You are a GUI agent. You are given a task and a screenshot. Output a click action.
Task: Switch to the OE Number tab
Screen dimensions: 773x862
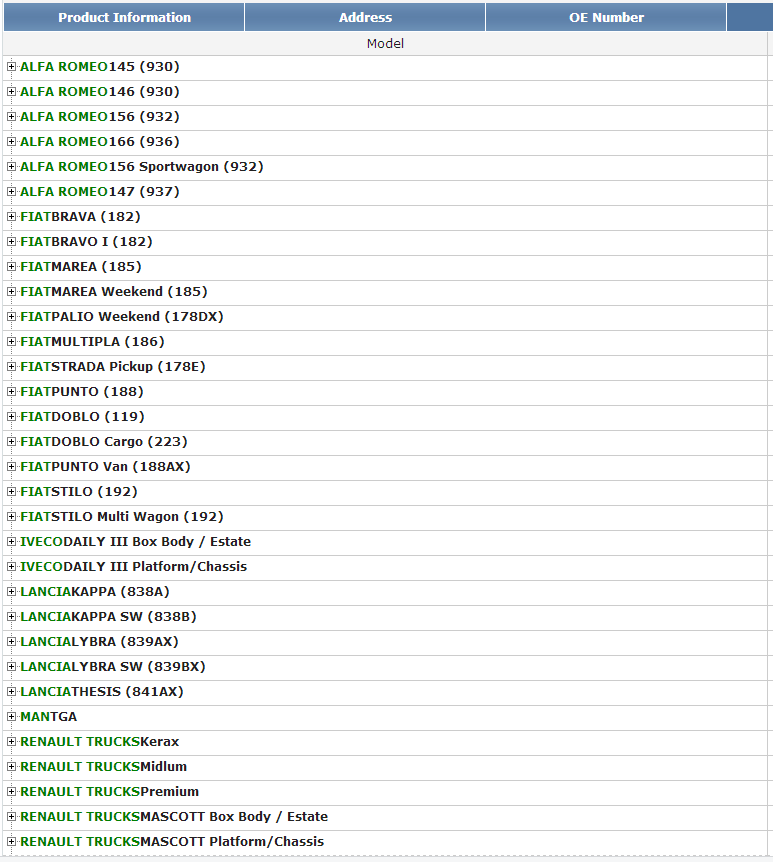click(x=606, y=18)
